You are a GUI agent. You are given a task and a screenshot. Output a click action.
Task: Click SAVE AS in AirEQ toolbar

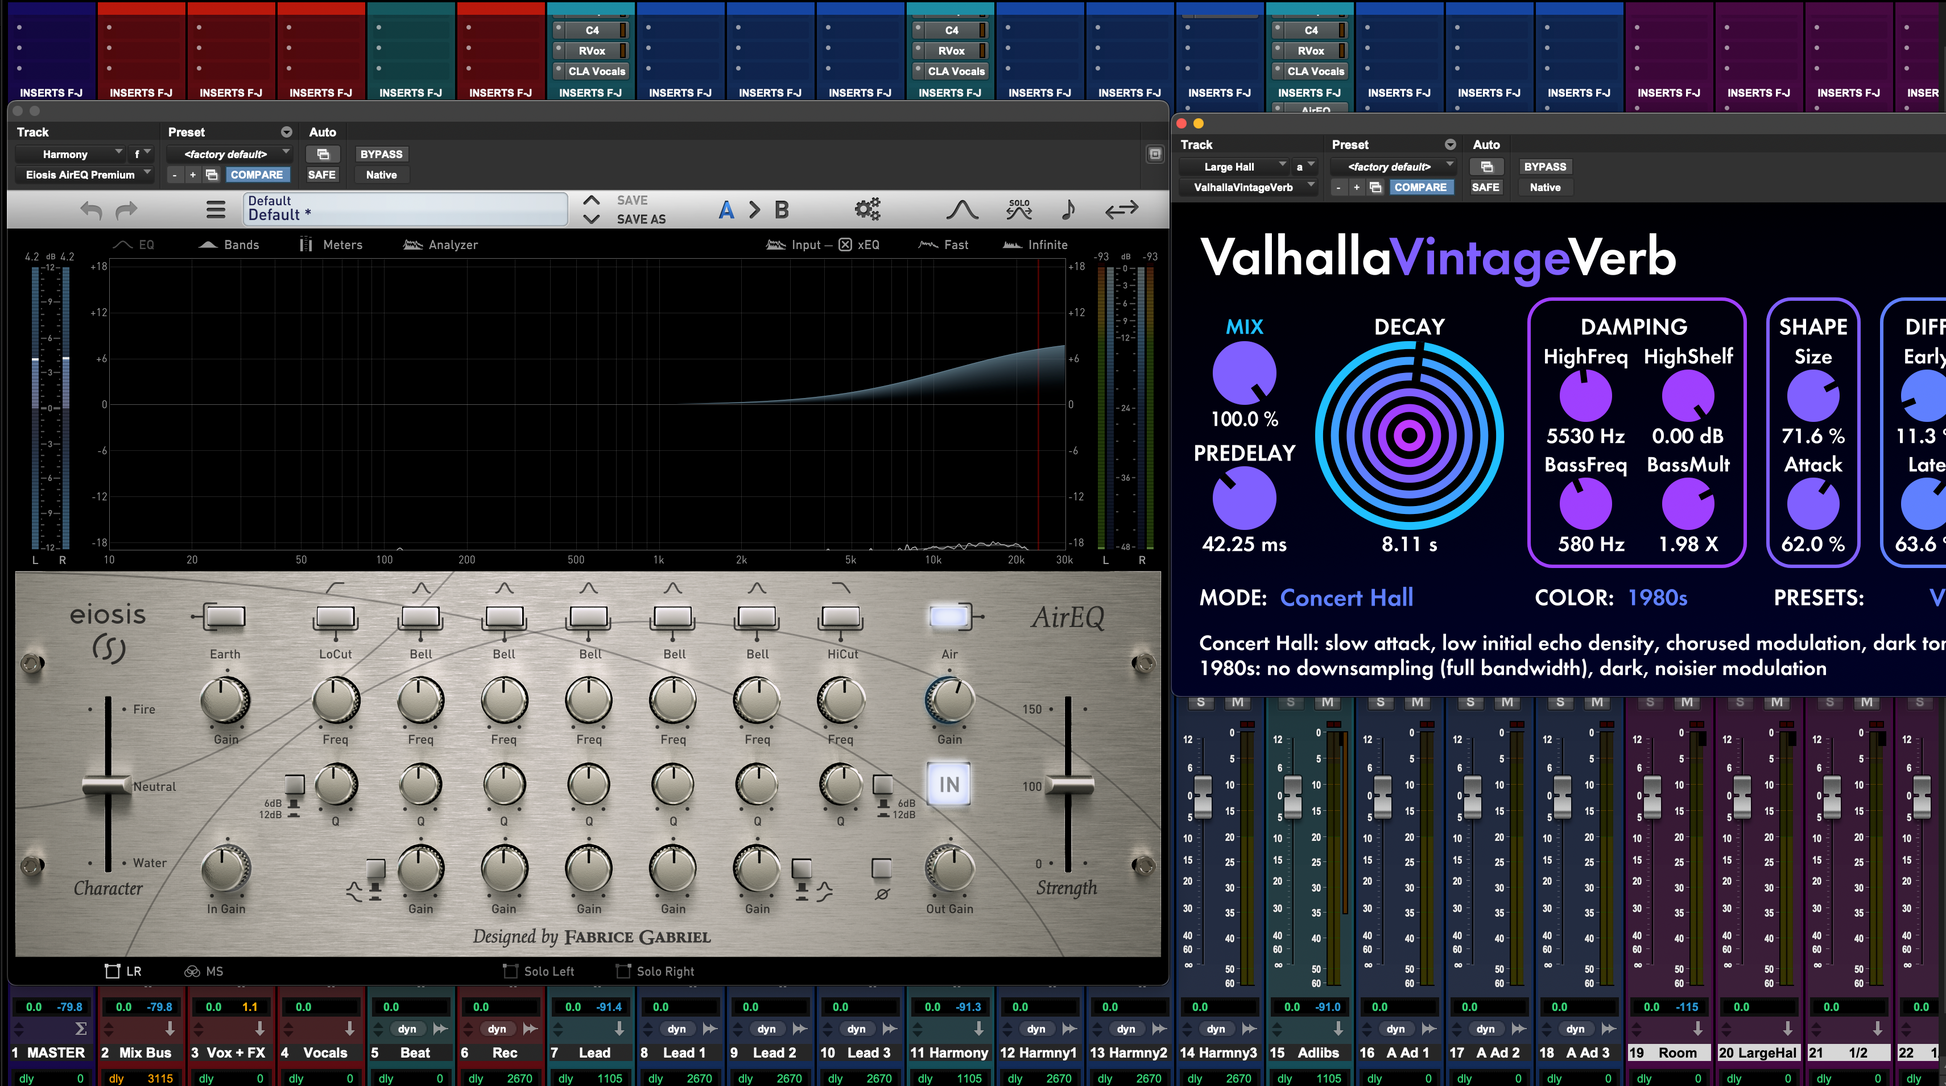[640, 219]
